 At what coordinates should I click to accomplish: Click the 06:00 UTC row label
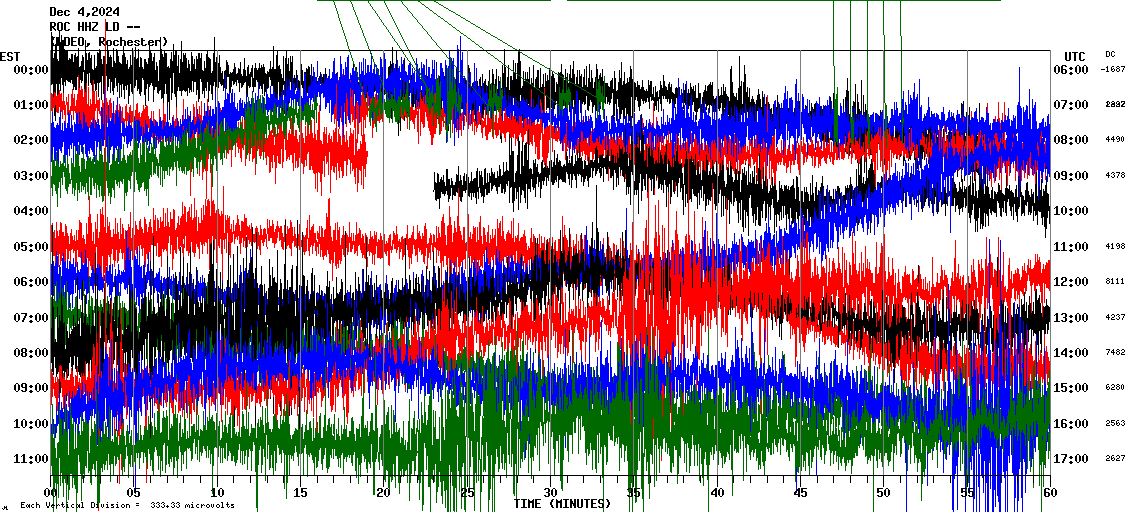[1071, 70]
